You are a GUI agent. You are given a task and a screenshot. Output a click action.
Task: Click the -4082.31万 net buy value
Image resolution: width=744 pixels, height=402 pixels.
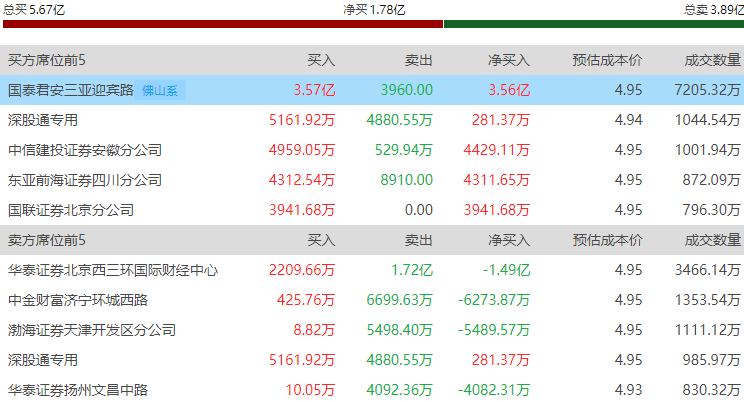[494, 390]
